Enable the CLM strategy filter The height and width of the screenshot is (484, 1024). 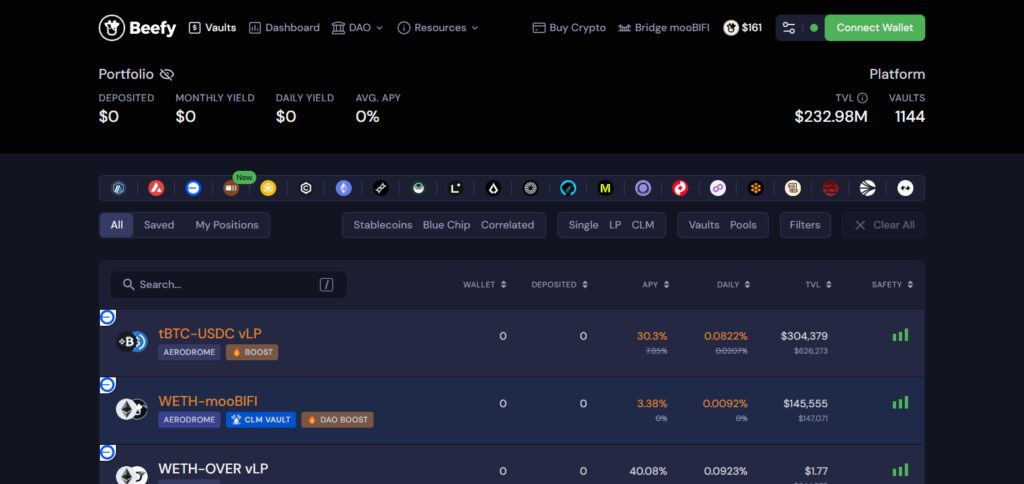[x=643, y=225]
